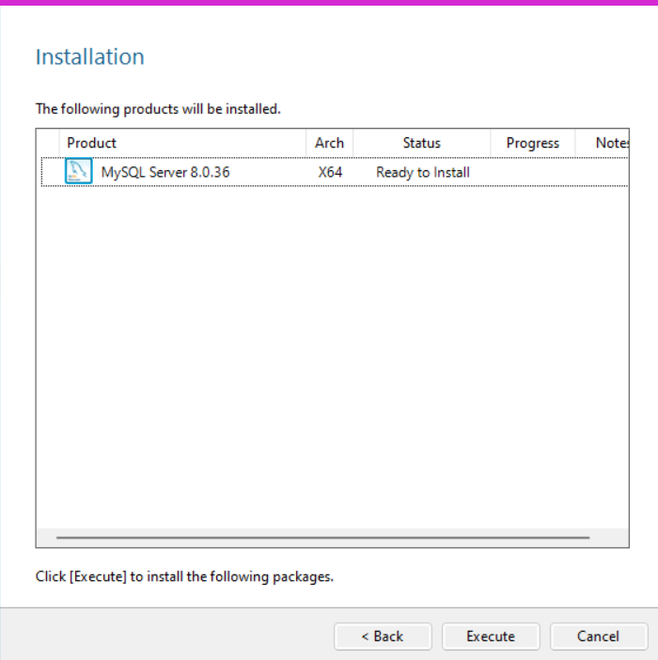
Task: Click the Product column header
Action: (183, 143)
